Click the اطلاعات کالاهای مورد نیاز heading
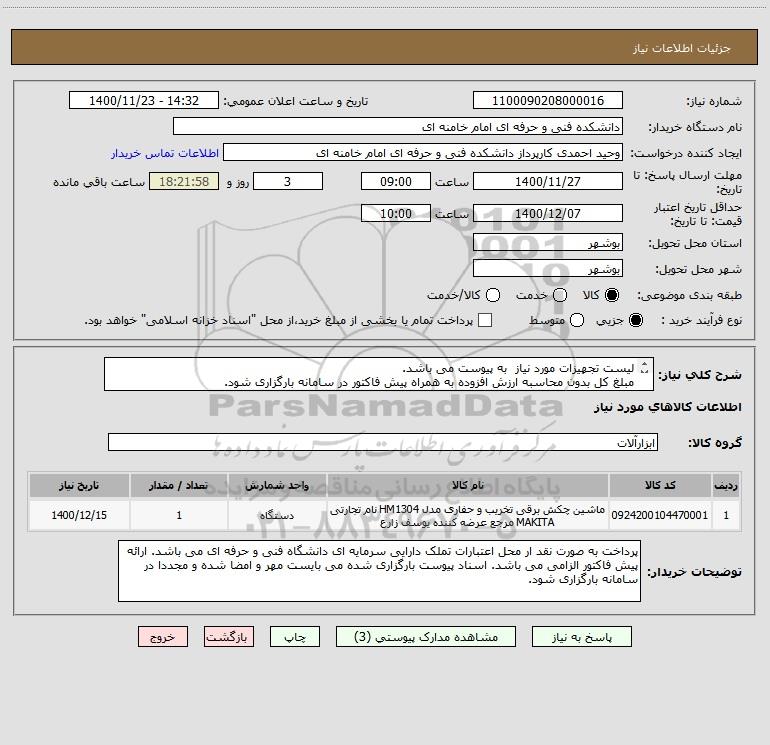The width and height of the screenshot is (770, 745). pyautogui.click(x=667, y=407)
